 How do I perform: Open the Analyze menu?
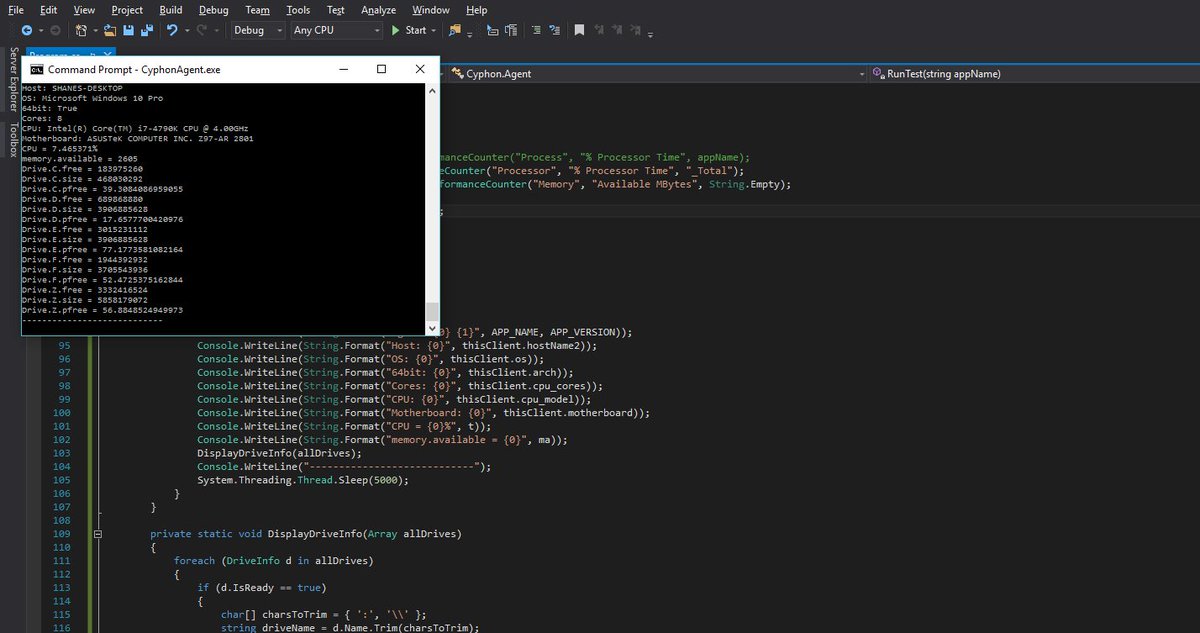[379, 10]
